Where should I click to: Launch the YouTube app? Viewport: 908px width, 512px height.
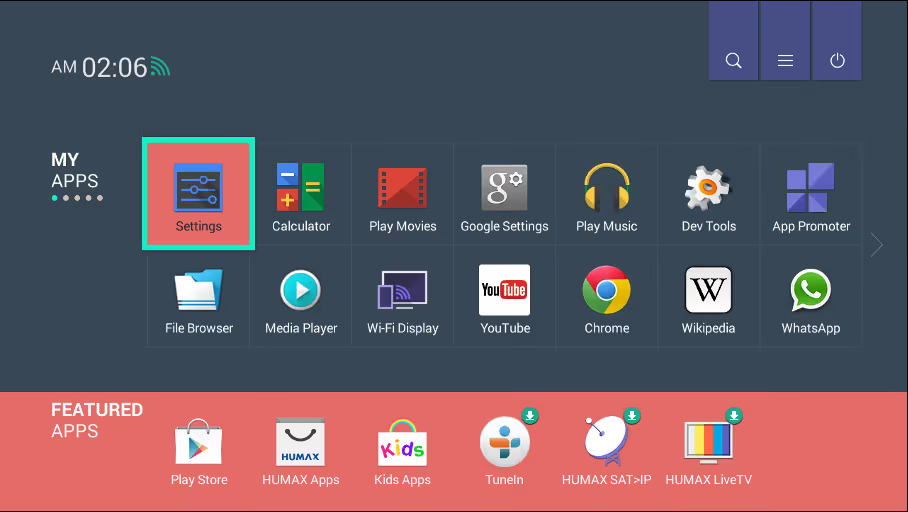pos(504,297)
